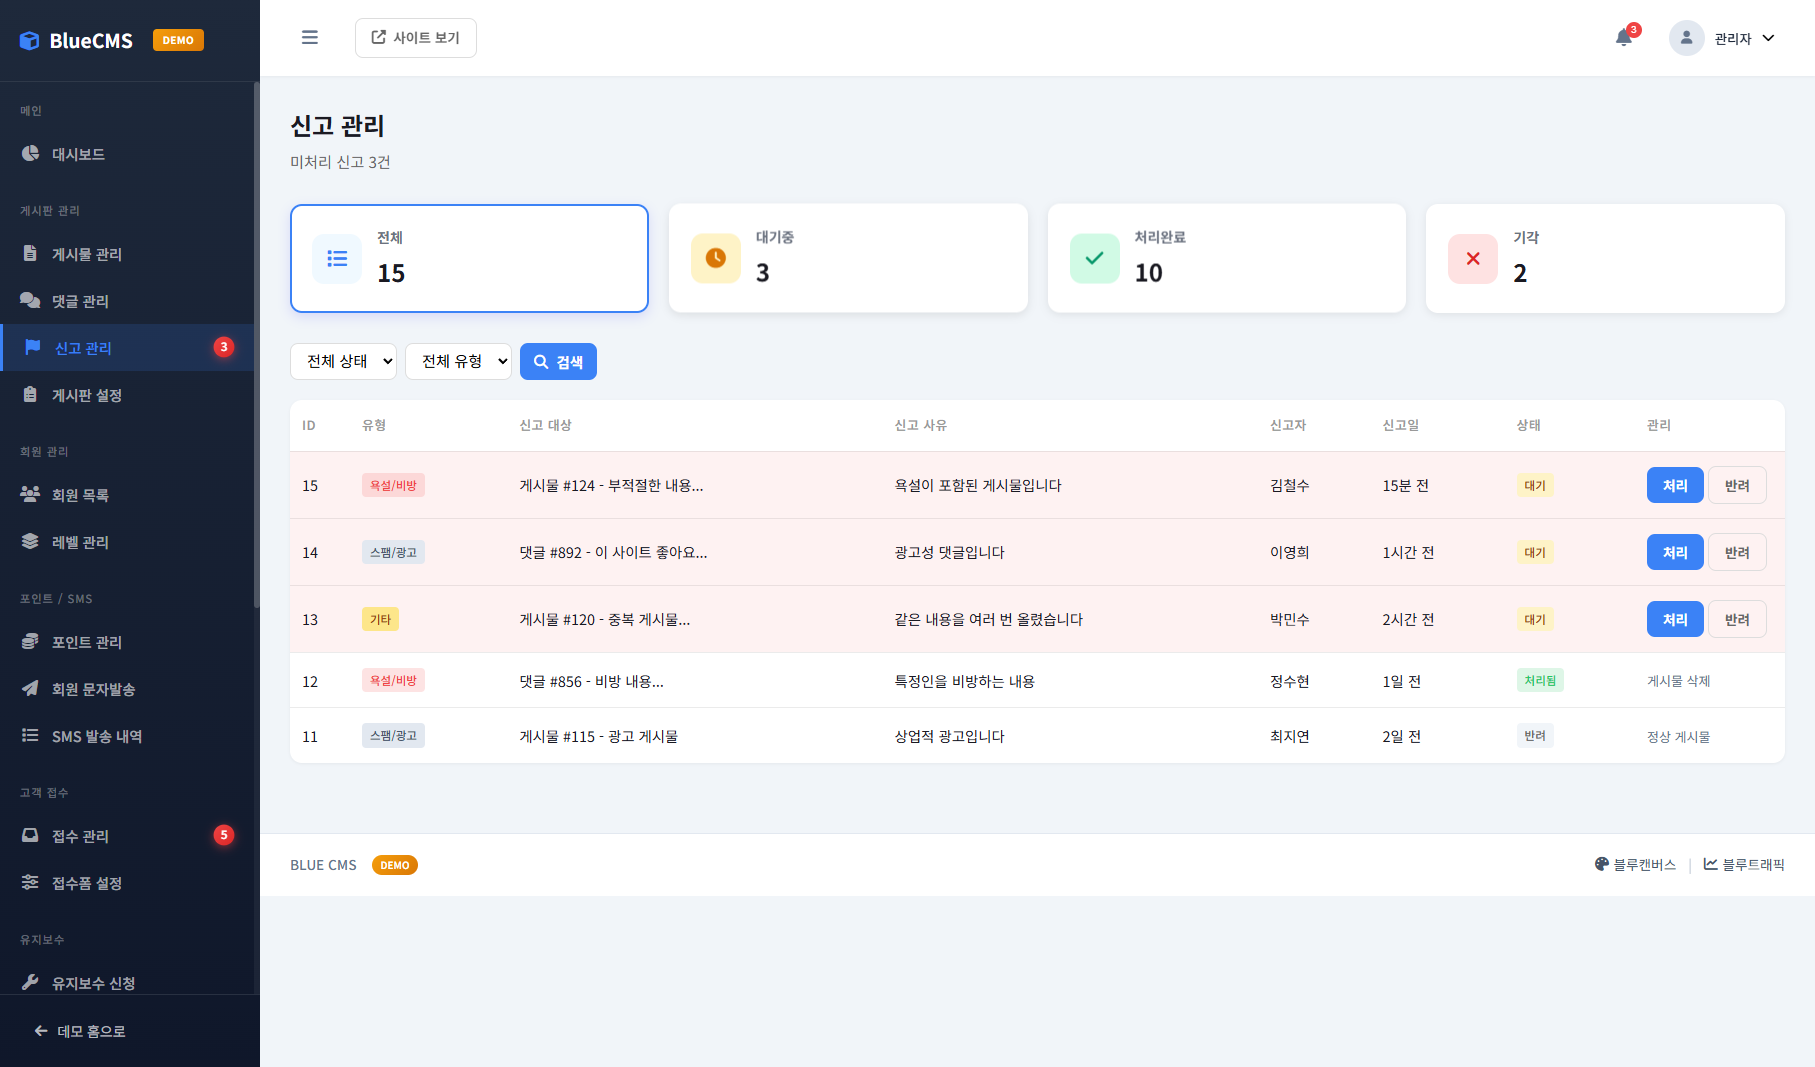The height and width of the screenshot is (1067, 1815).
Task: Open the 전체 유형 type dropdown
Action: tap(458, 362)
